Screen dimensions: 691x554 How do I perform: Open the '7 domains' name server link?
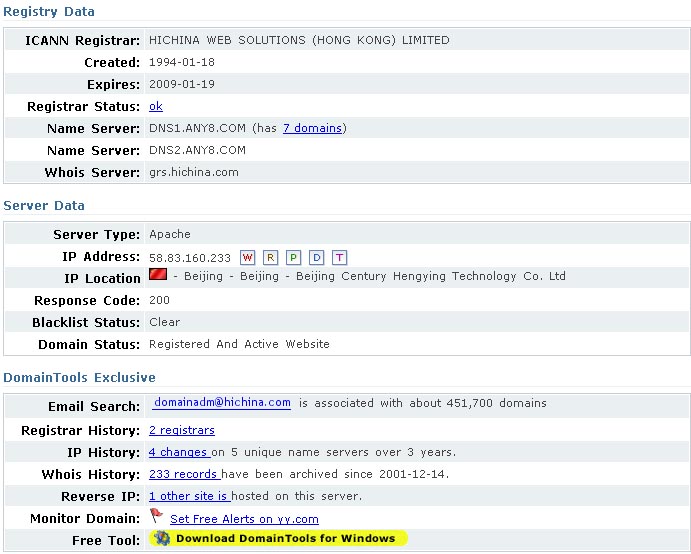(312, 128)
